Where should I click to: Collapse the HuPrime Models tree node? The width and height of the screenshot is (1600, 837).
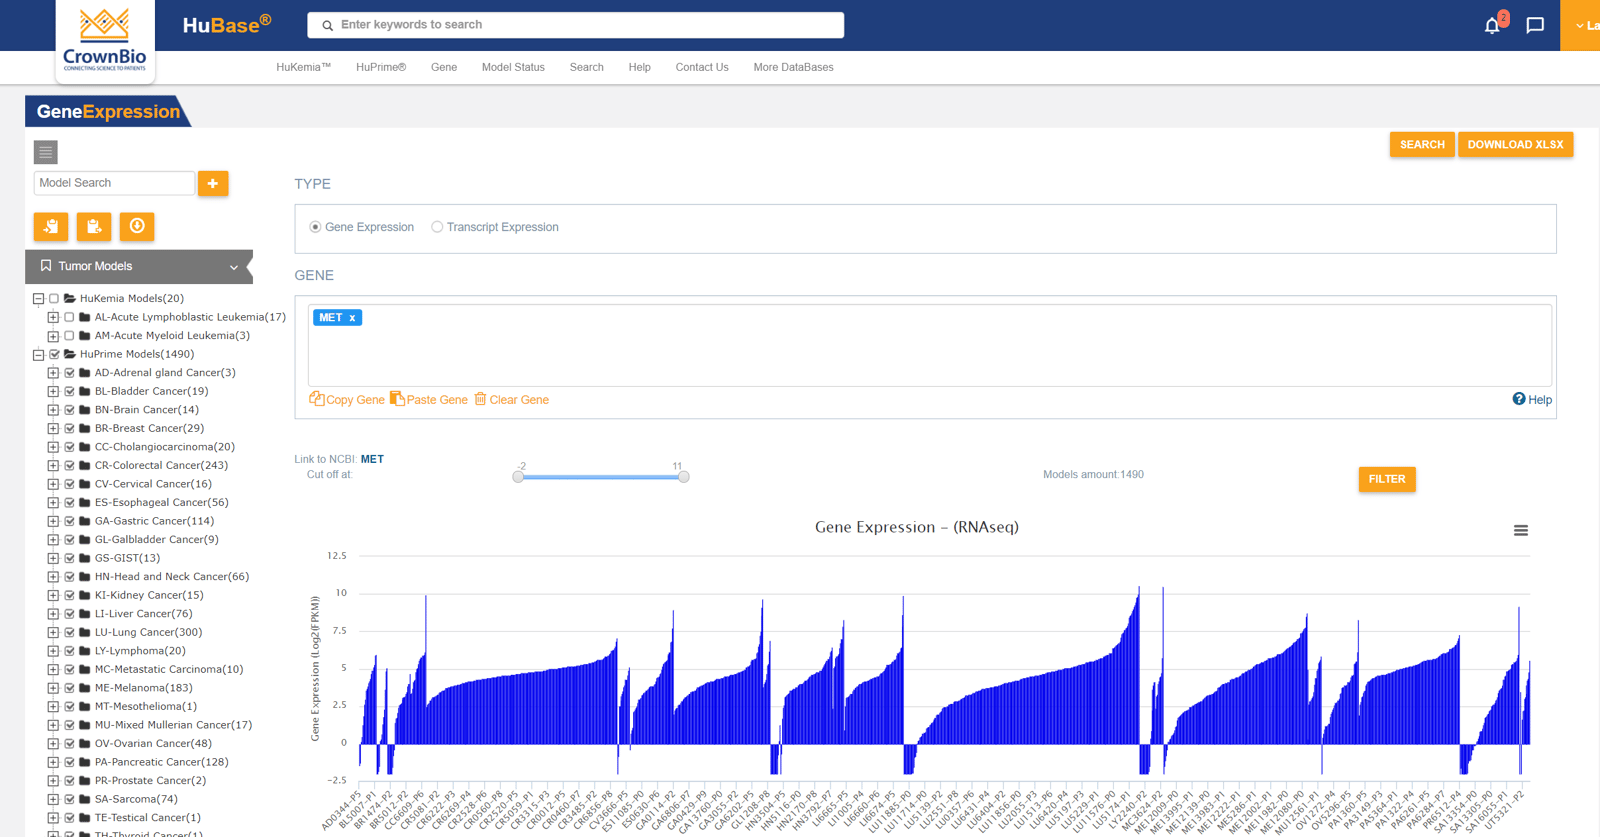coord(38,355)
